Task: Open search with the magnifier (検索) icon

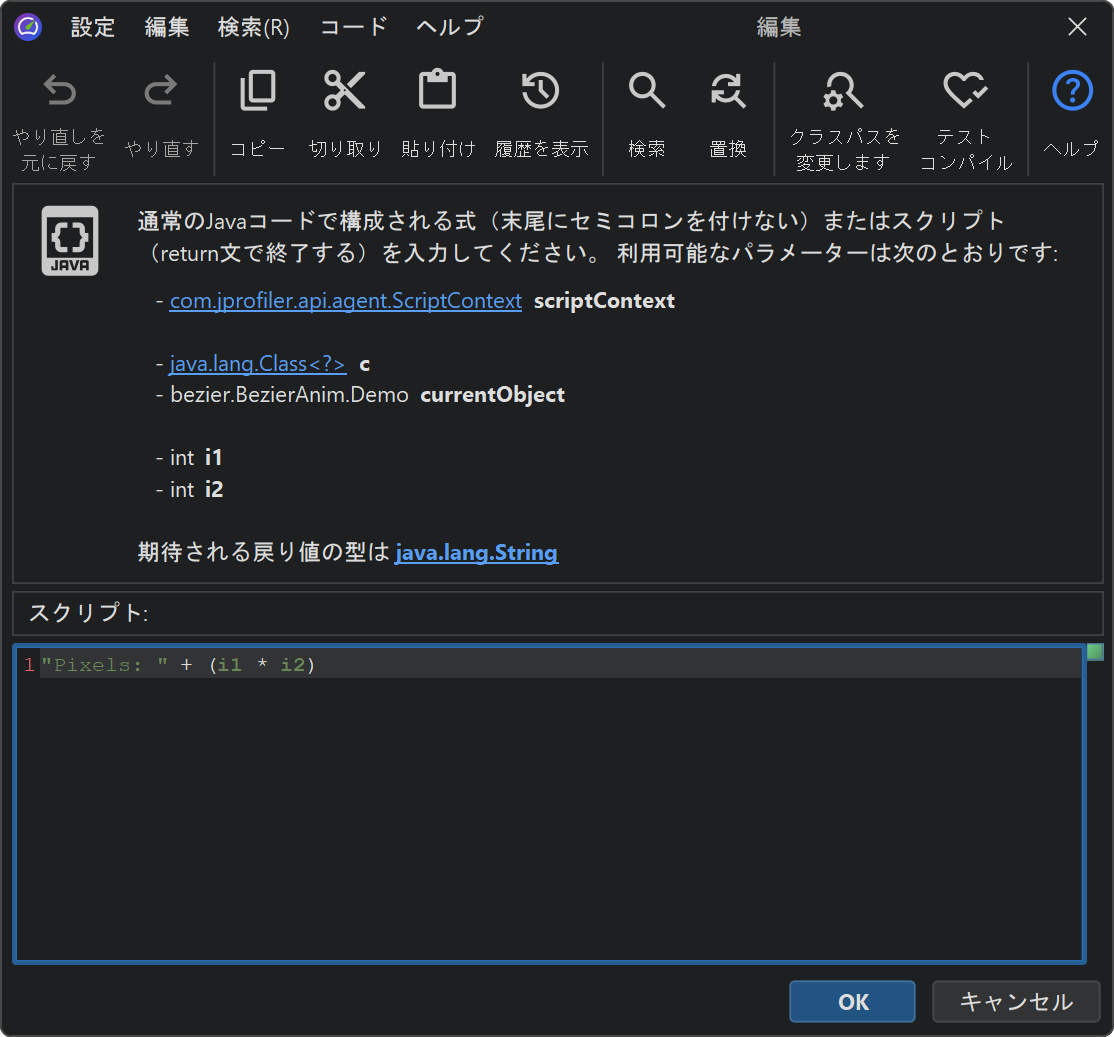Action: click(646, 92)
